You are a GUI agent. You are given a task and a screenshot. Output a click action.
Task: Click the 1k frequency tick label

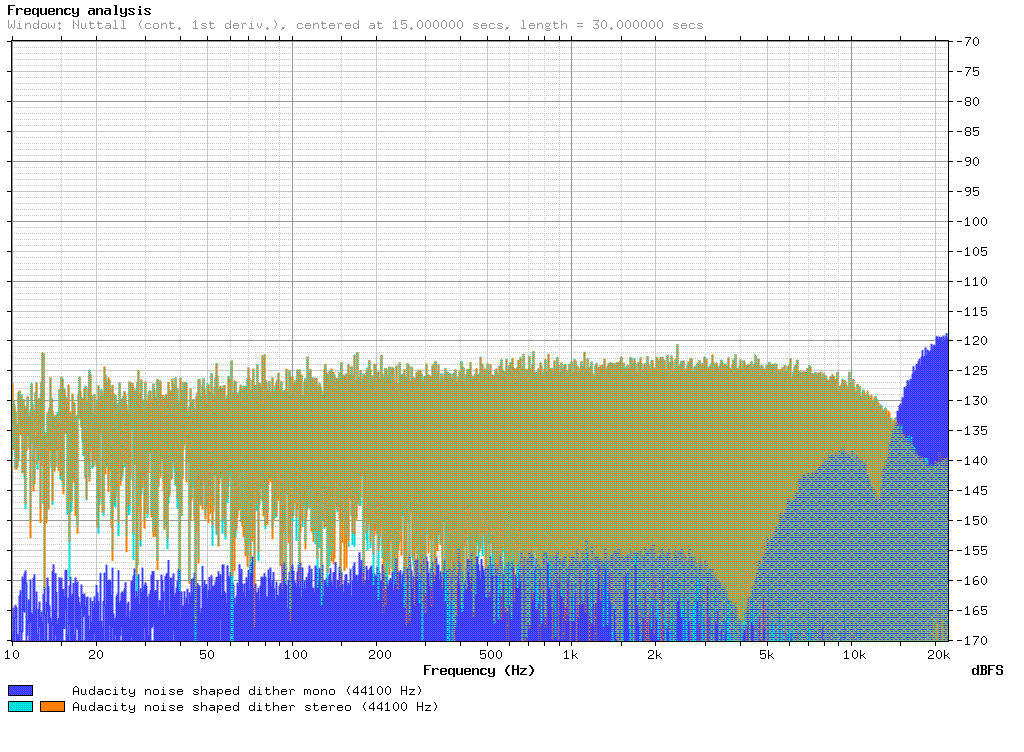pos(569,654)
